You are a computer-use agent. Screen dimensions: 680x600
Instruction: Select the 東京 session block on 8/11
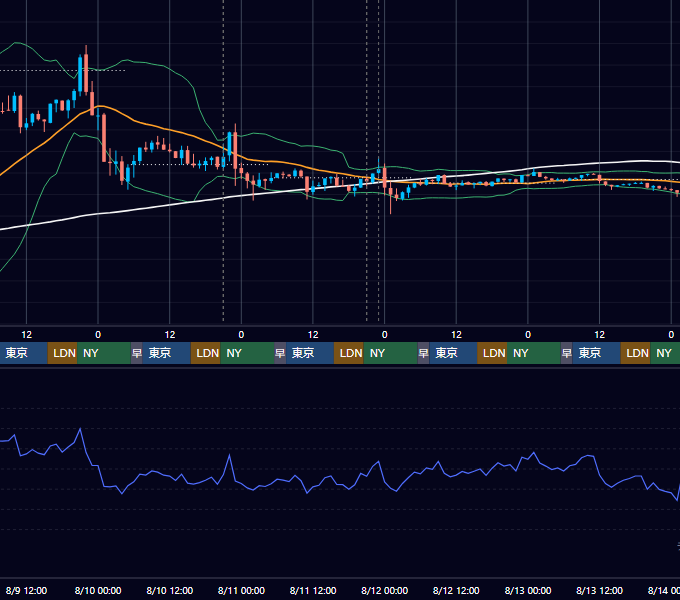(x=310, y=353)
